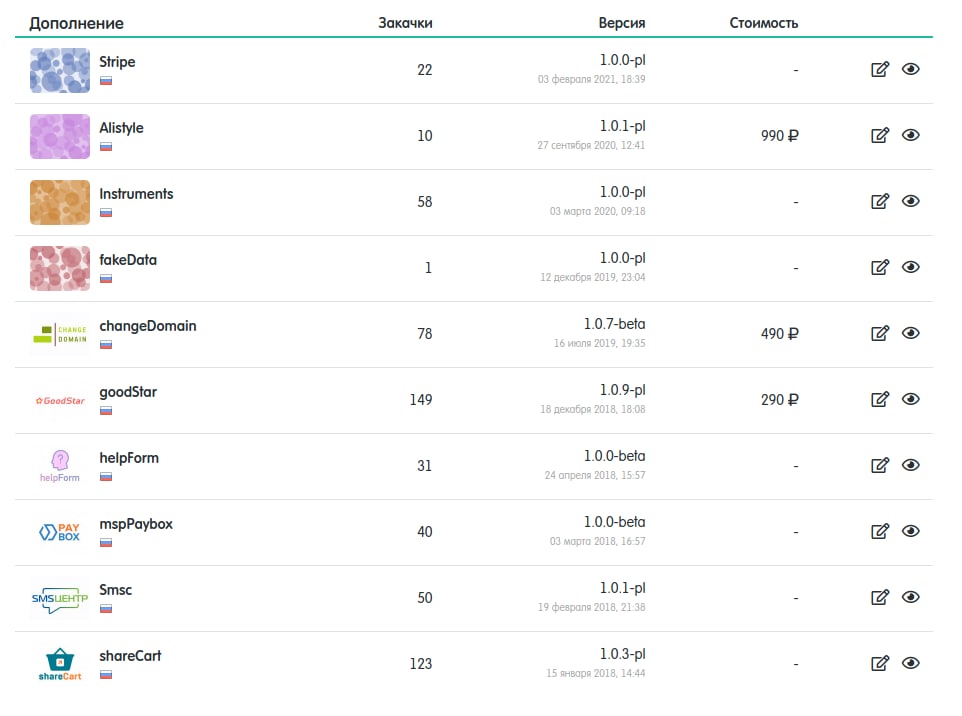This screenshot has height=716, width=962.
Task: Open the helpForm add-on link
Action: click(x=129, y=458)
